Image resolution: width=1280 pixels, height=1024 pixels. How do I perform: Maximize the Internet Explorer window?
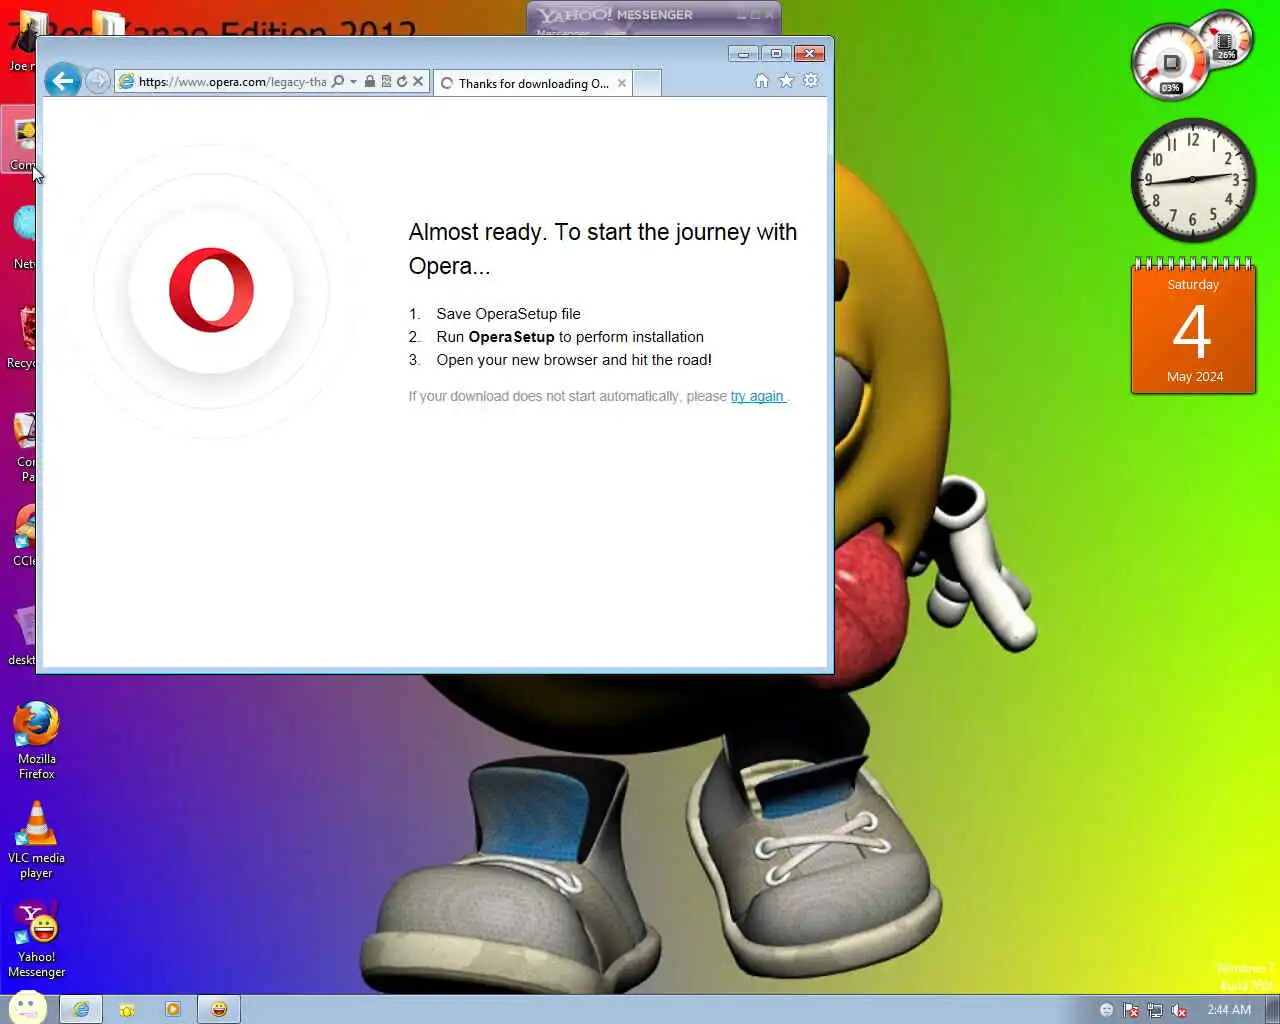[x=775, y=53]
